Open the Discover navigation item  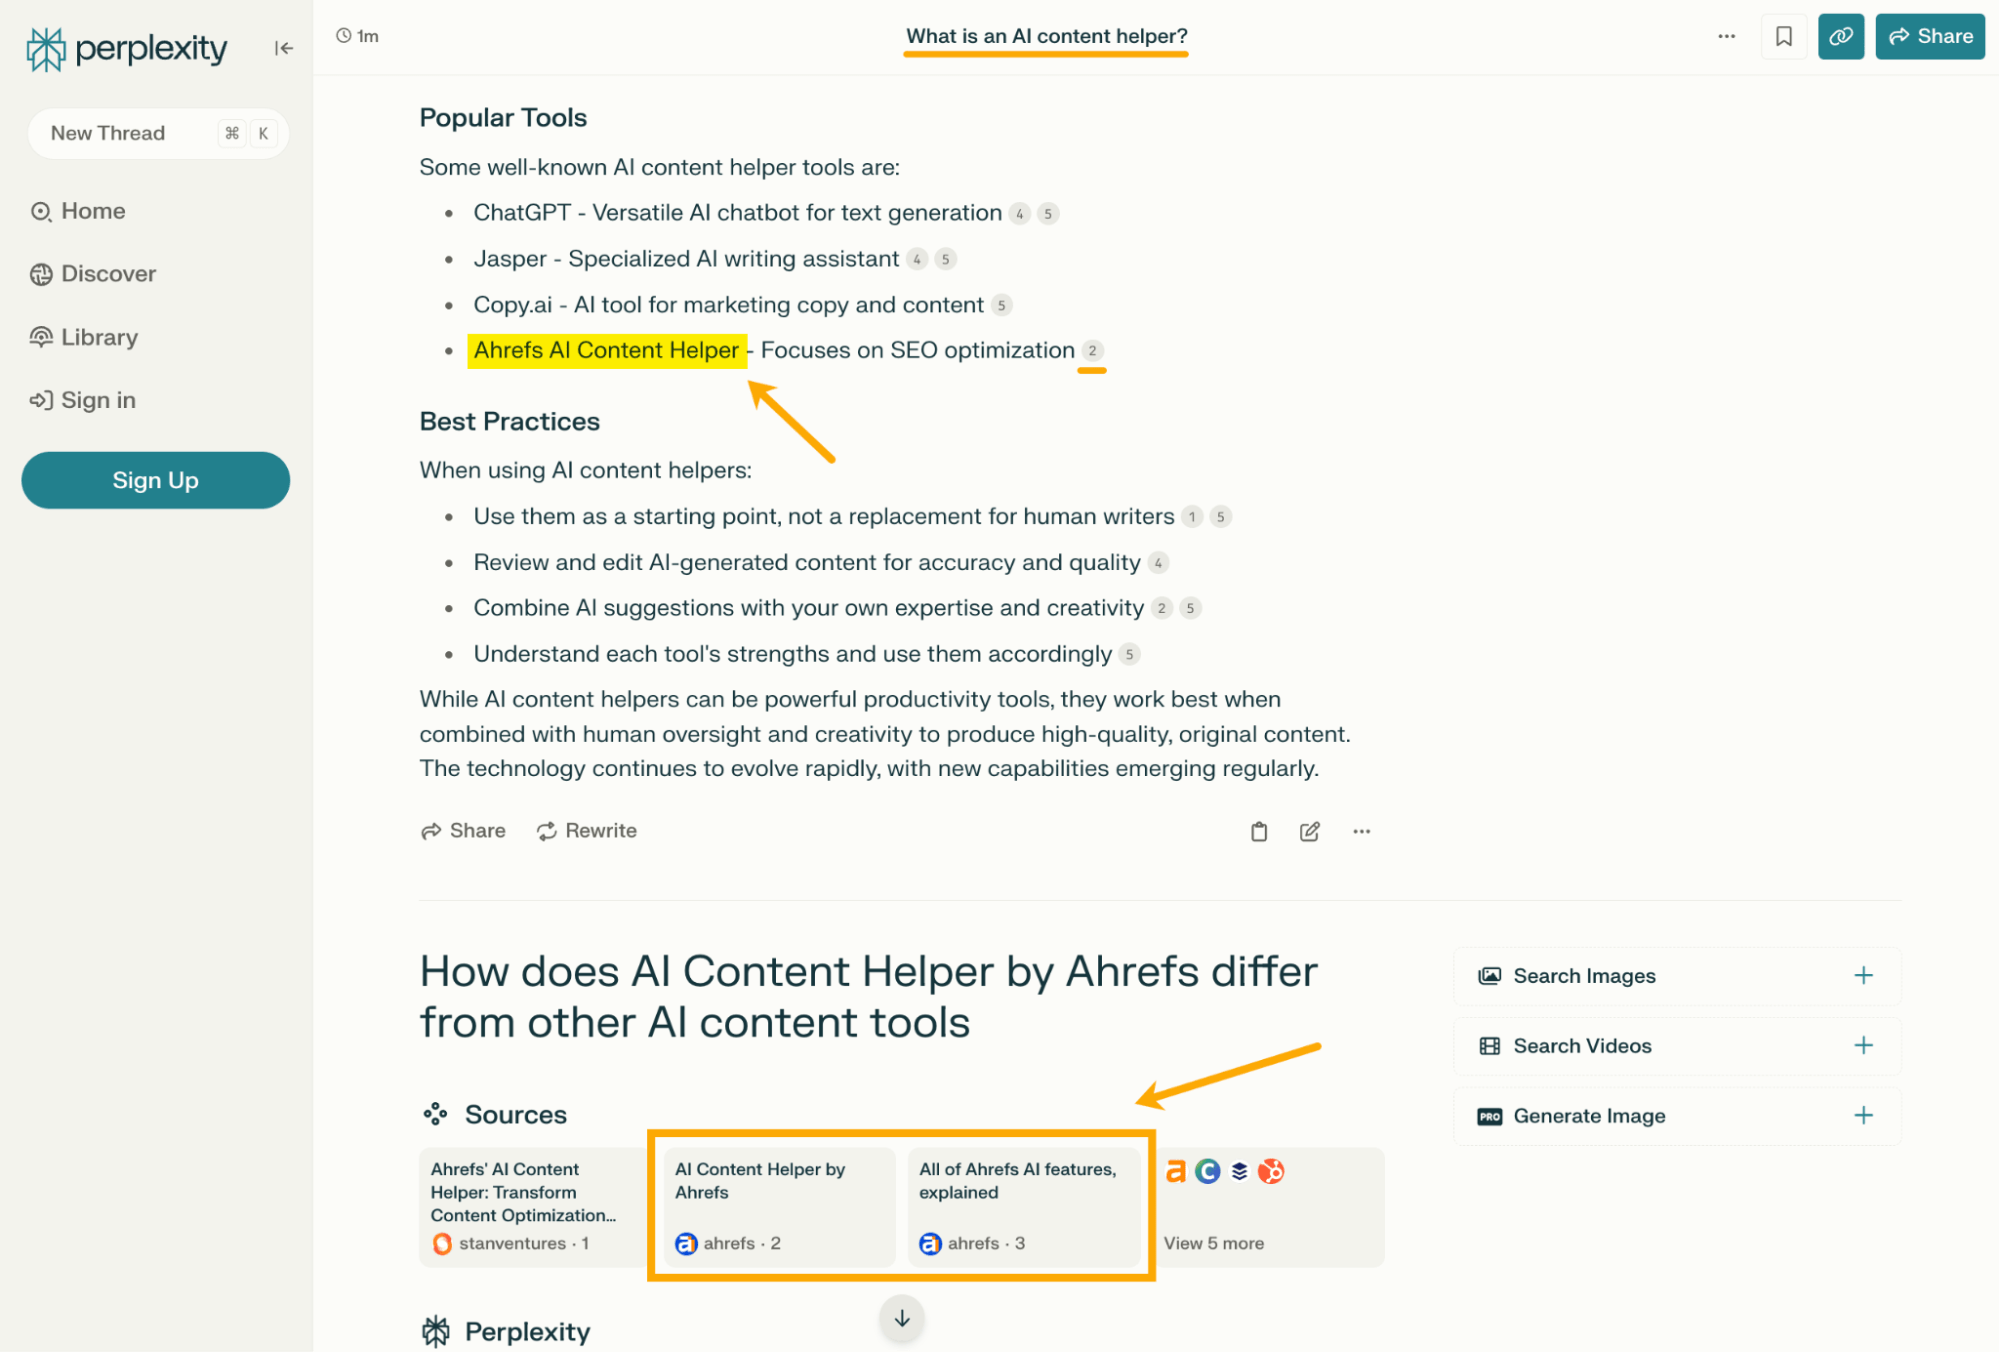[x=109, y=273]
